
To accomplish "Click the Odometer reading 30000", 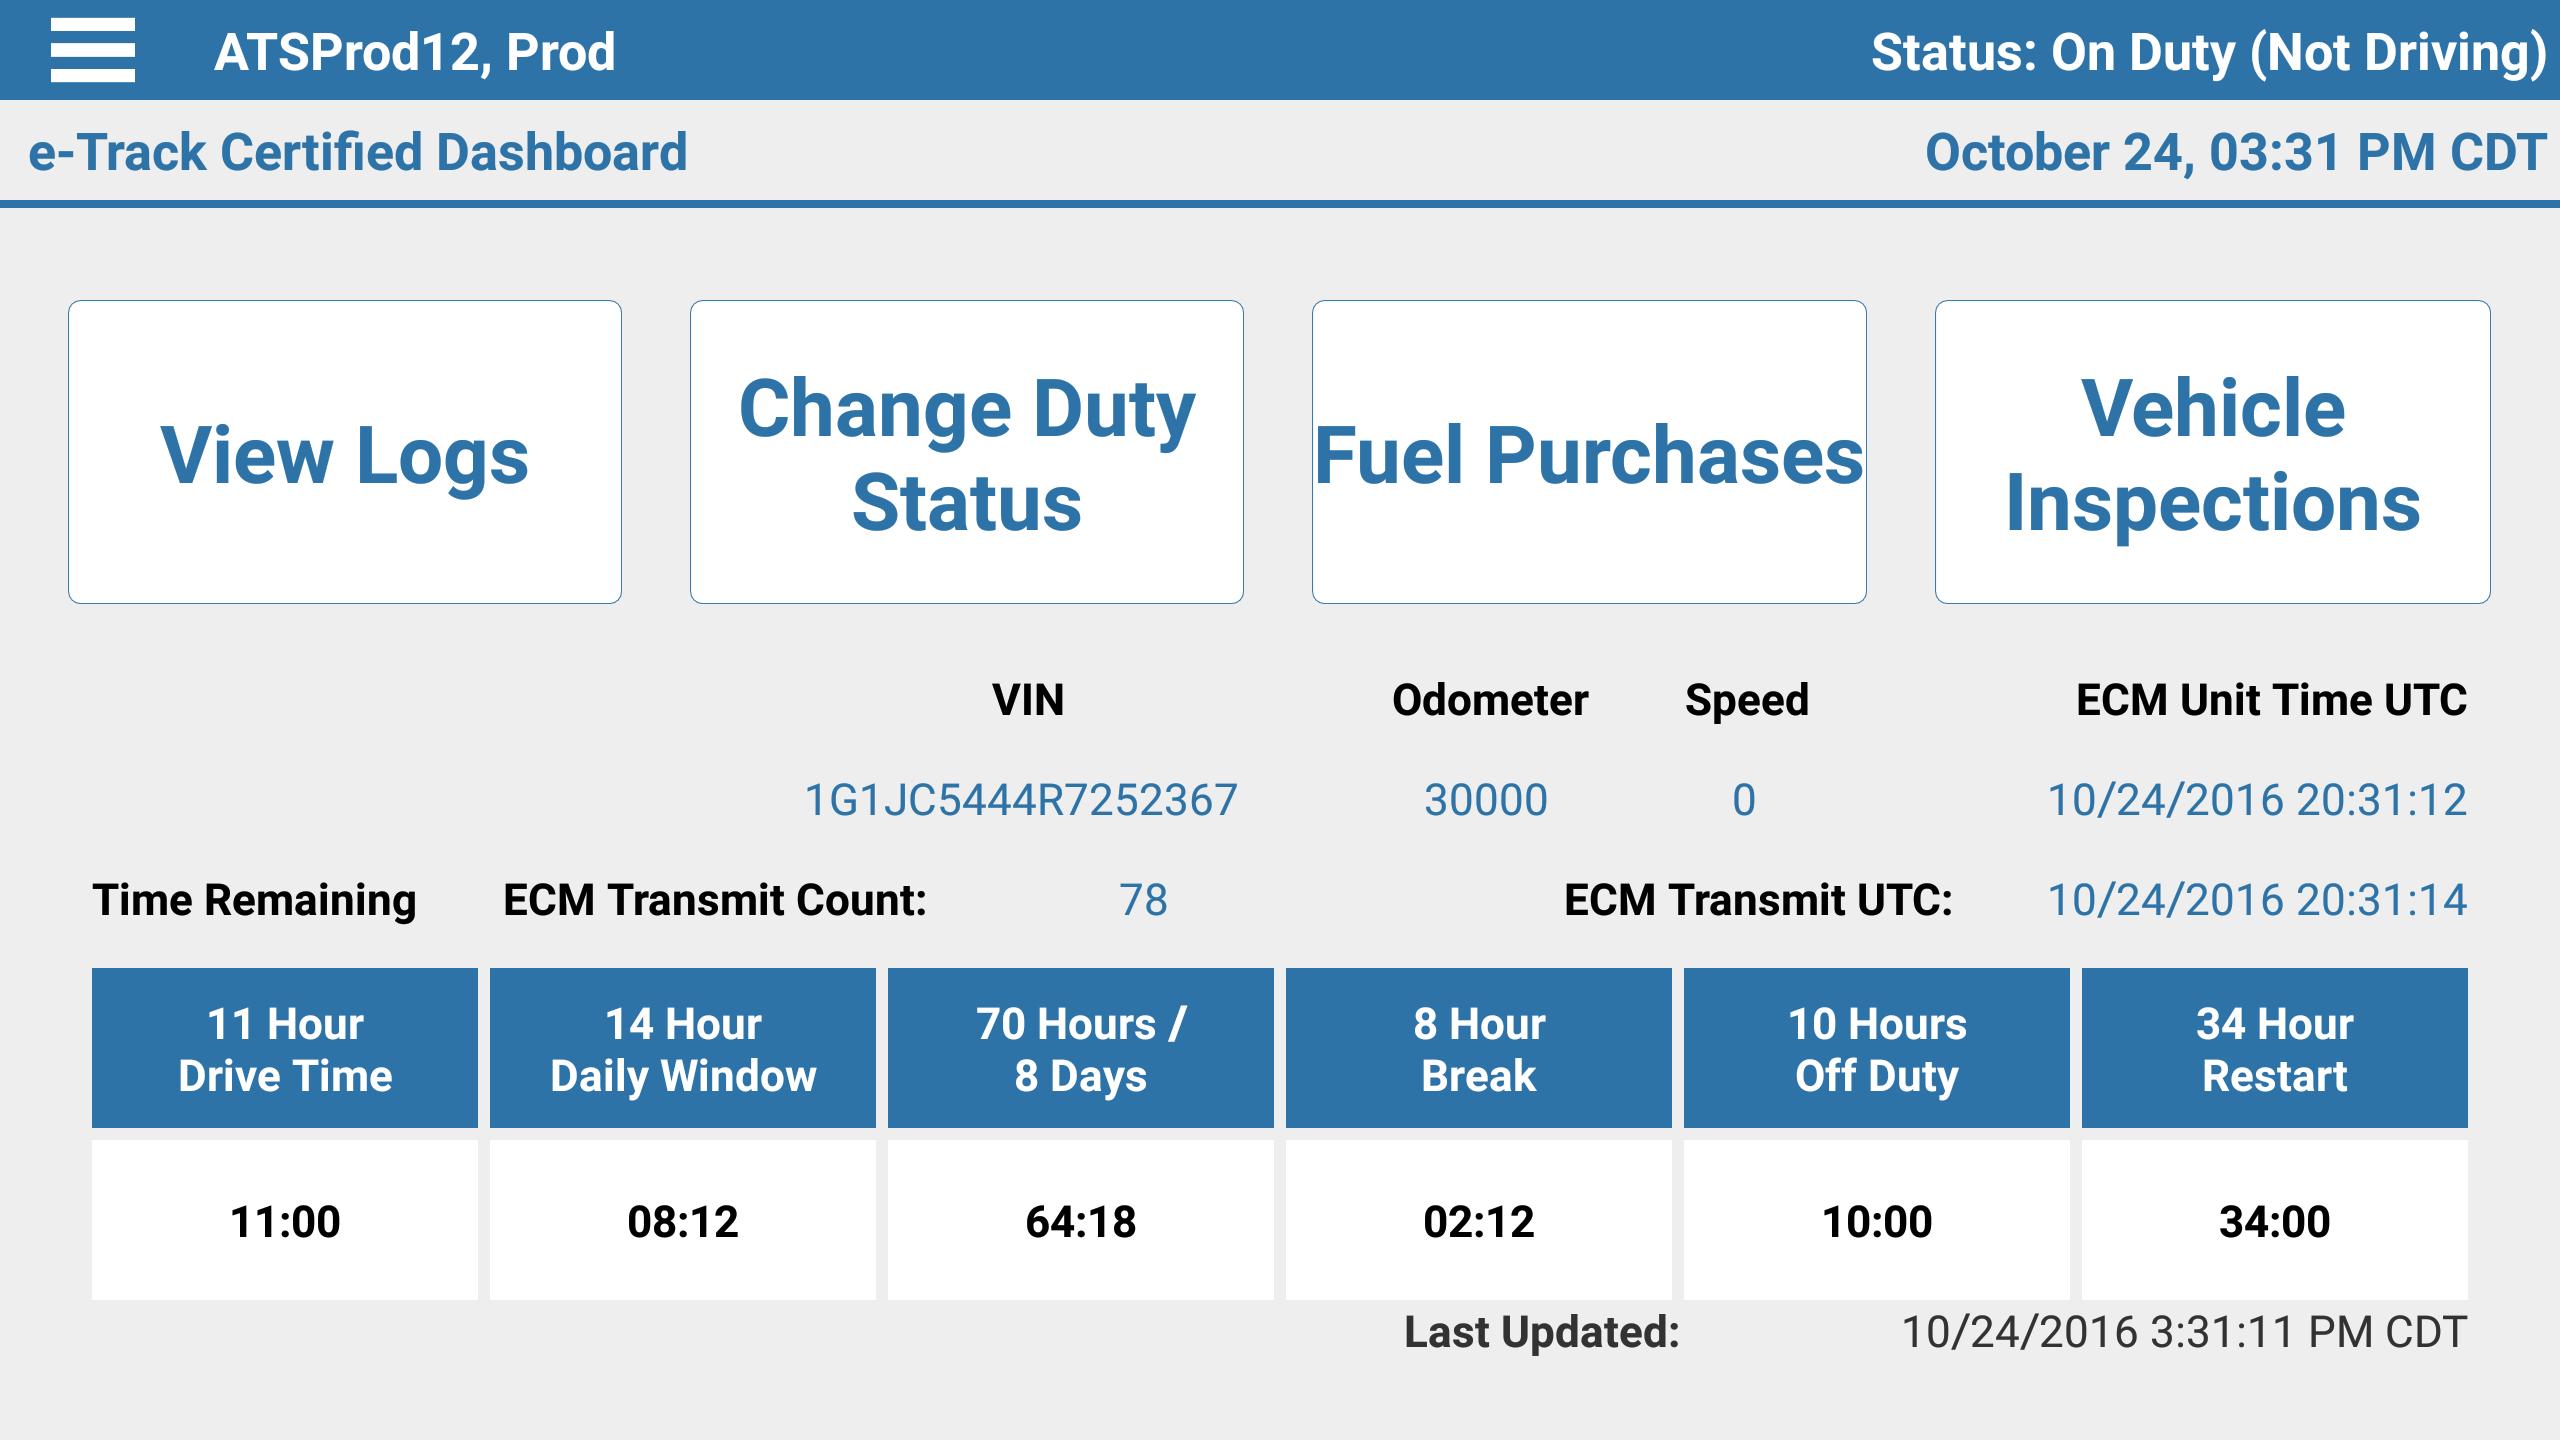I will (x=1483, y=799).
